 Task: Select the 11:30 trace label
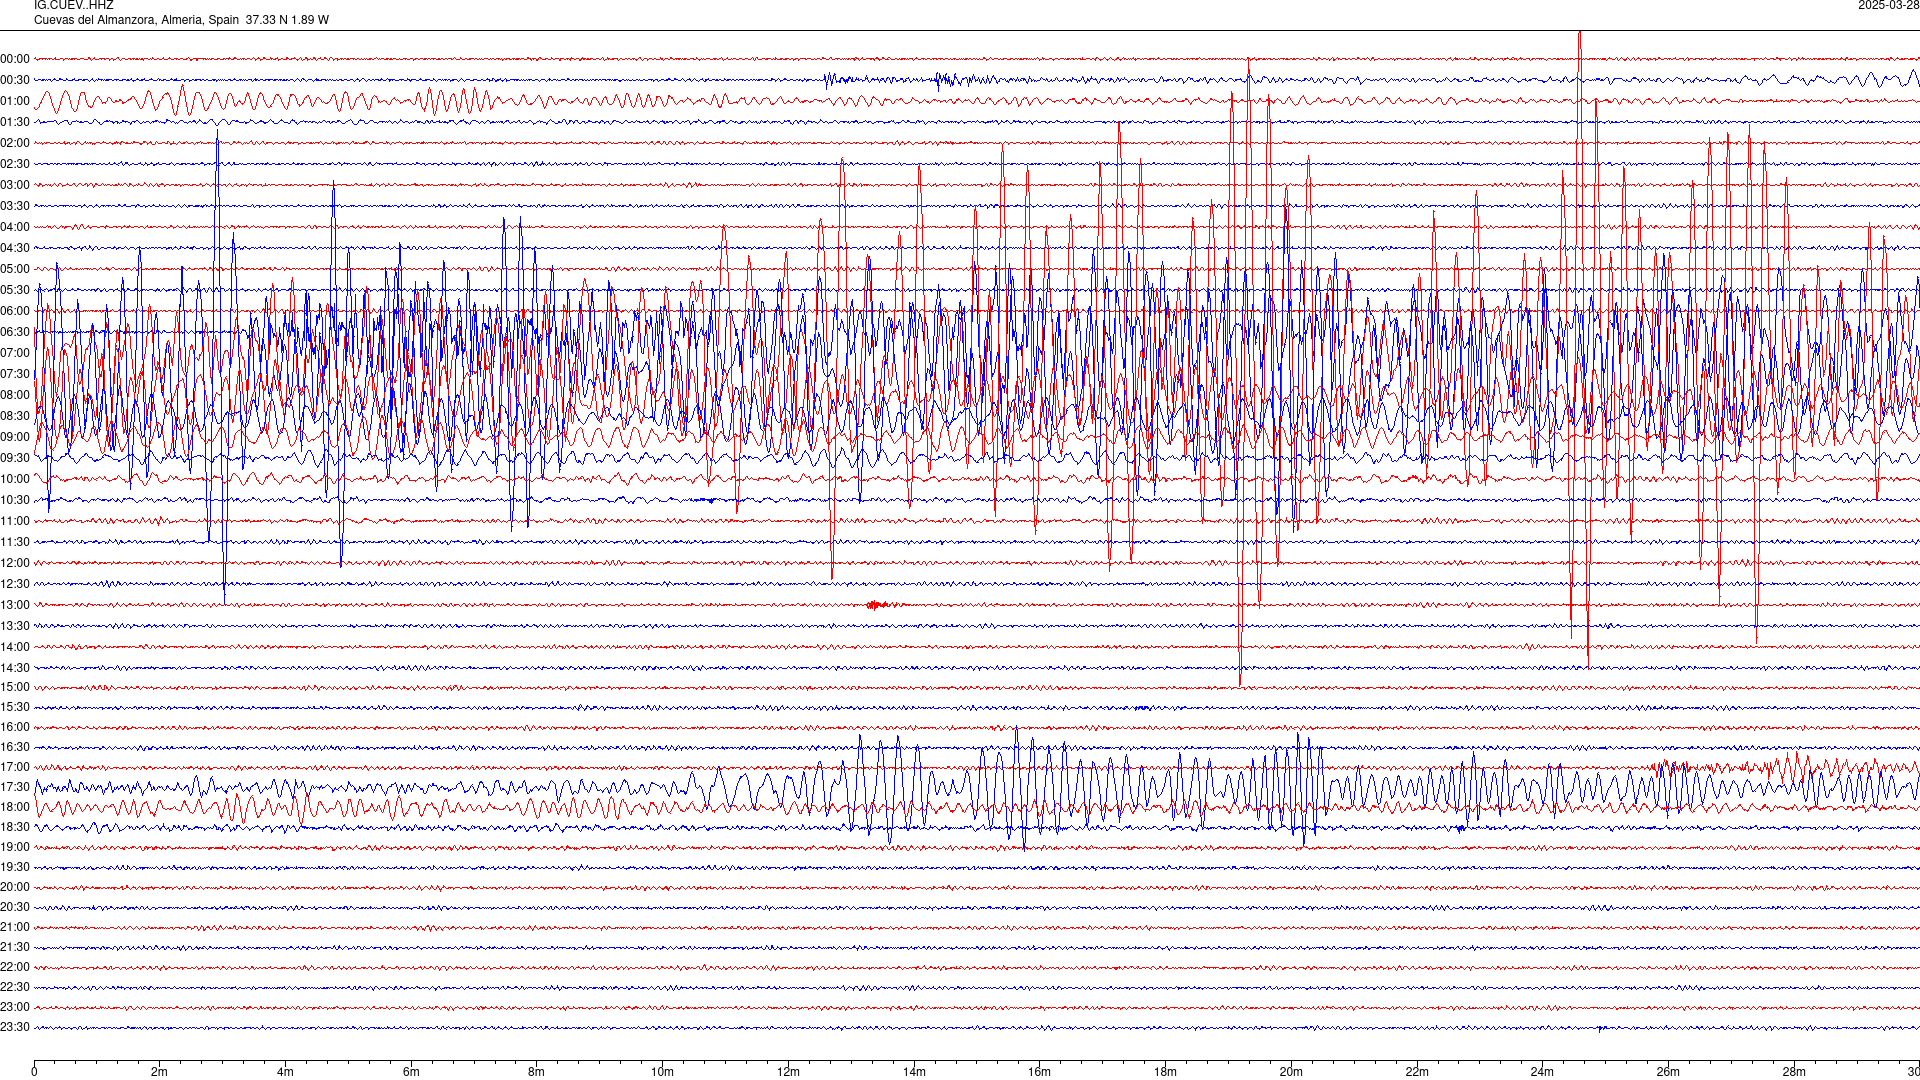coord(15,542)
